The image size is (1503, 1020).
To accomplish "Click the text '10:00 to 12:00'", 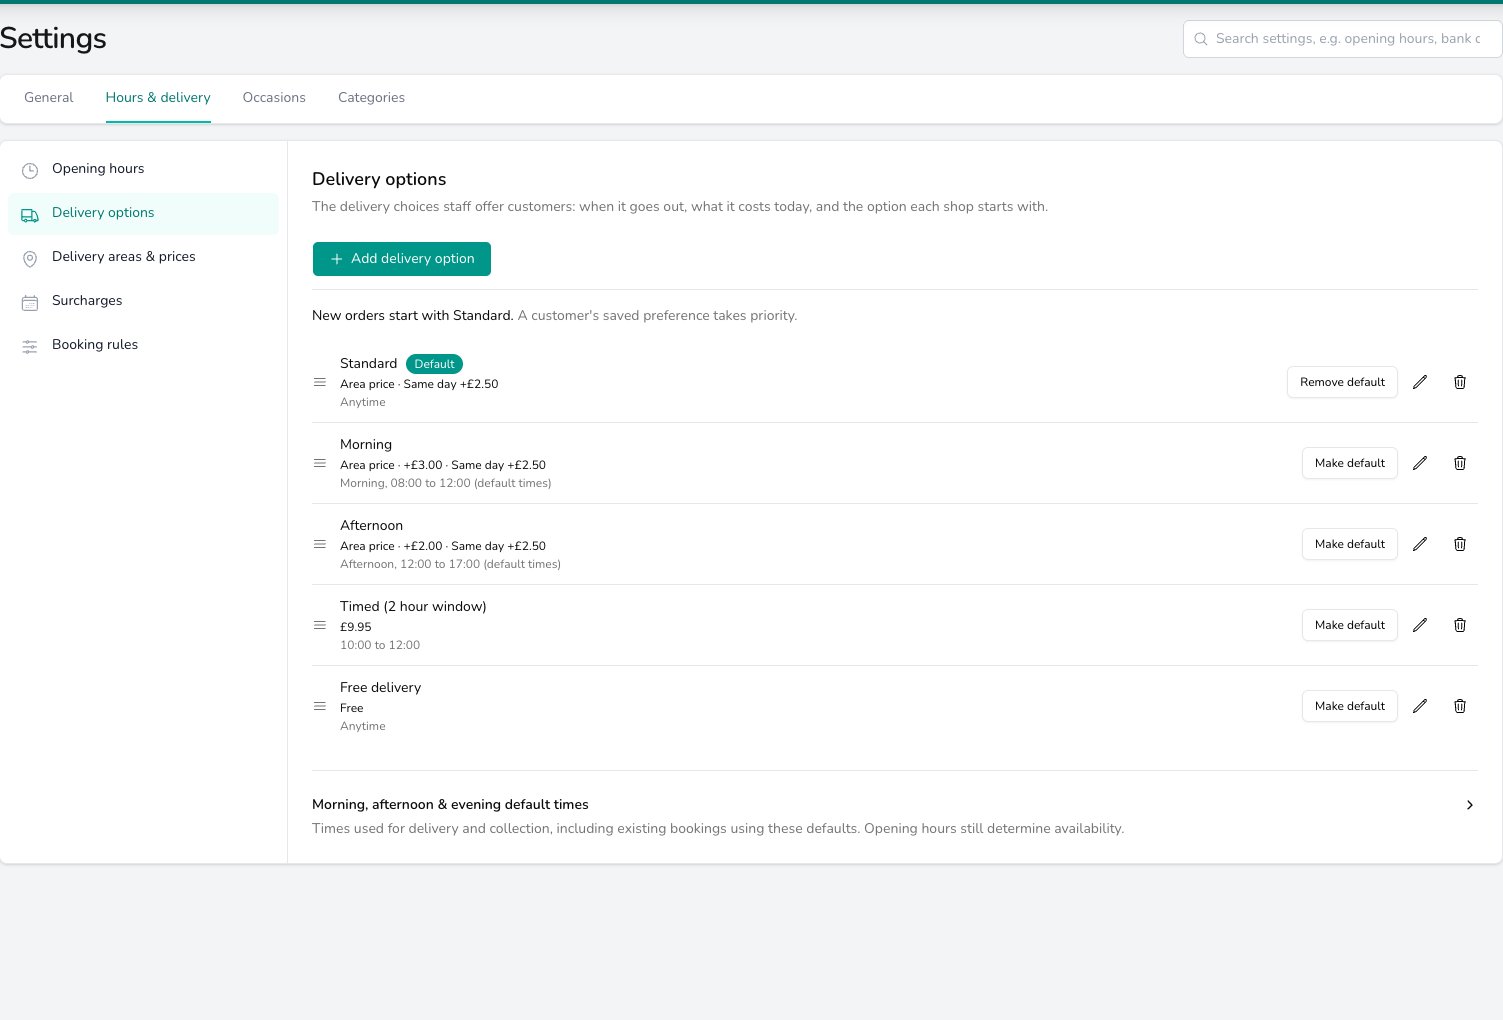I will pos(380,645).
